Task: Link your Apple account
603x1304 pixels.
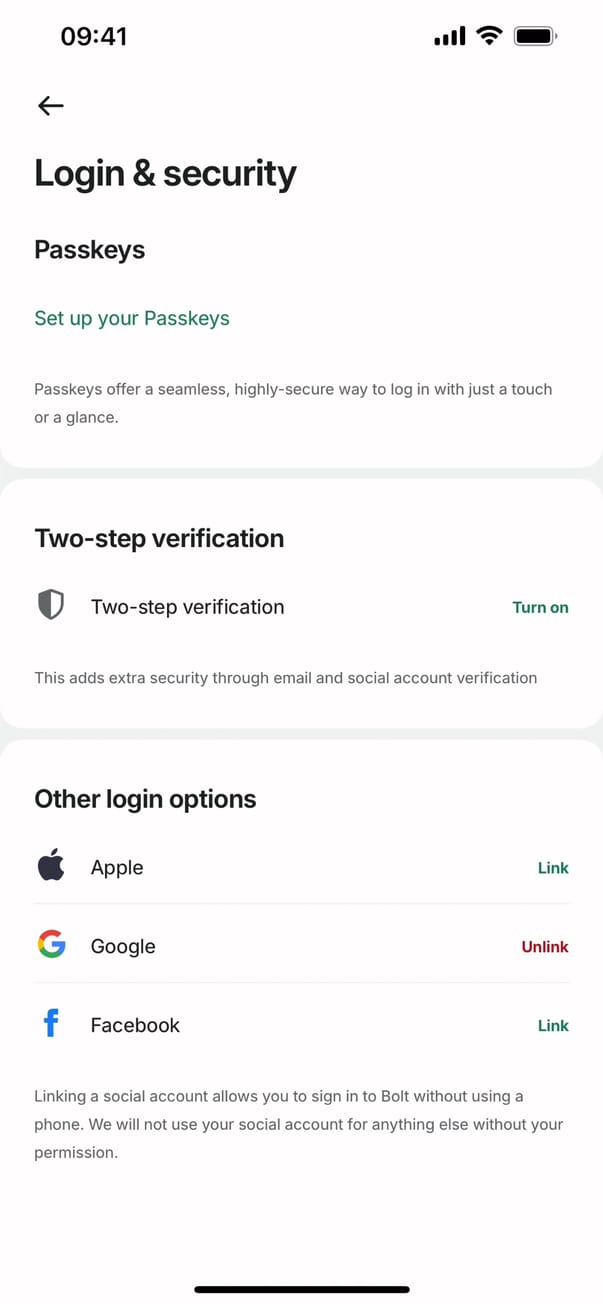Action: click(x=553, y=868)
